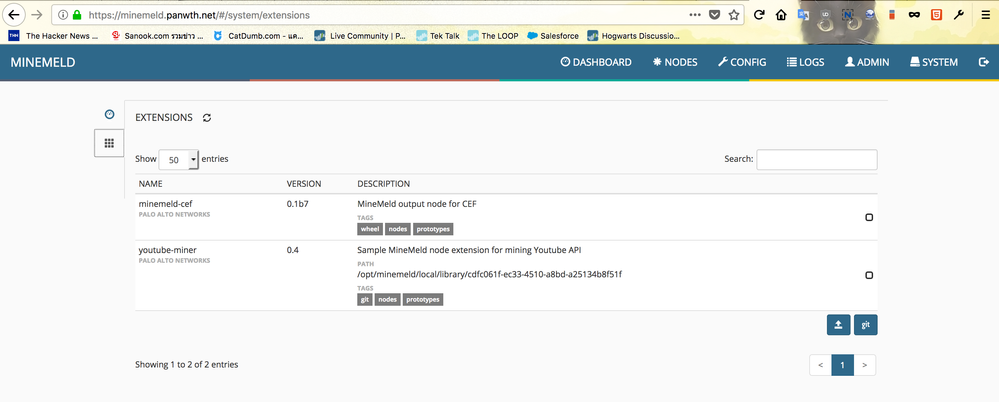Bookmark this page with the star icon

[x=734, y=15]
